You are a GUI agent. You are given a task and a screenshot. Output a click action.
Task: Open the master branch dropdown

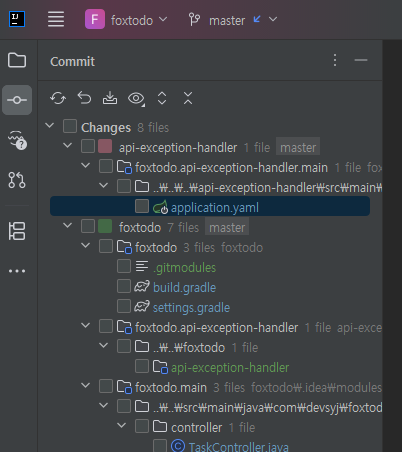click(233, 20)
